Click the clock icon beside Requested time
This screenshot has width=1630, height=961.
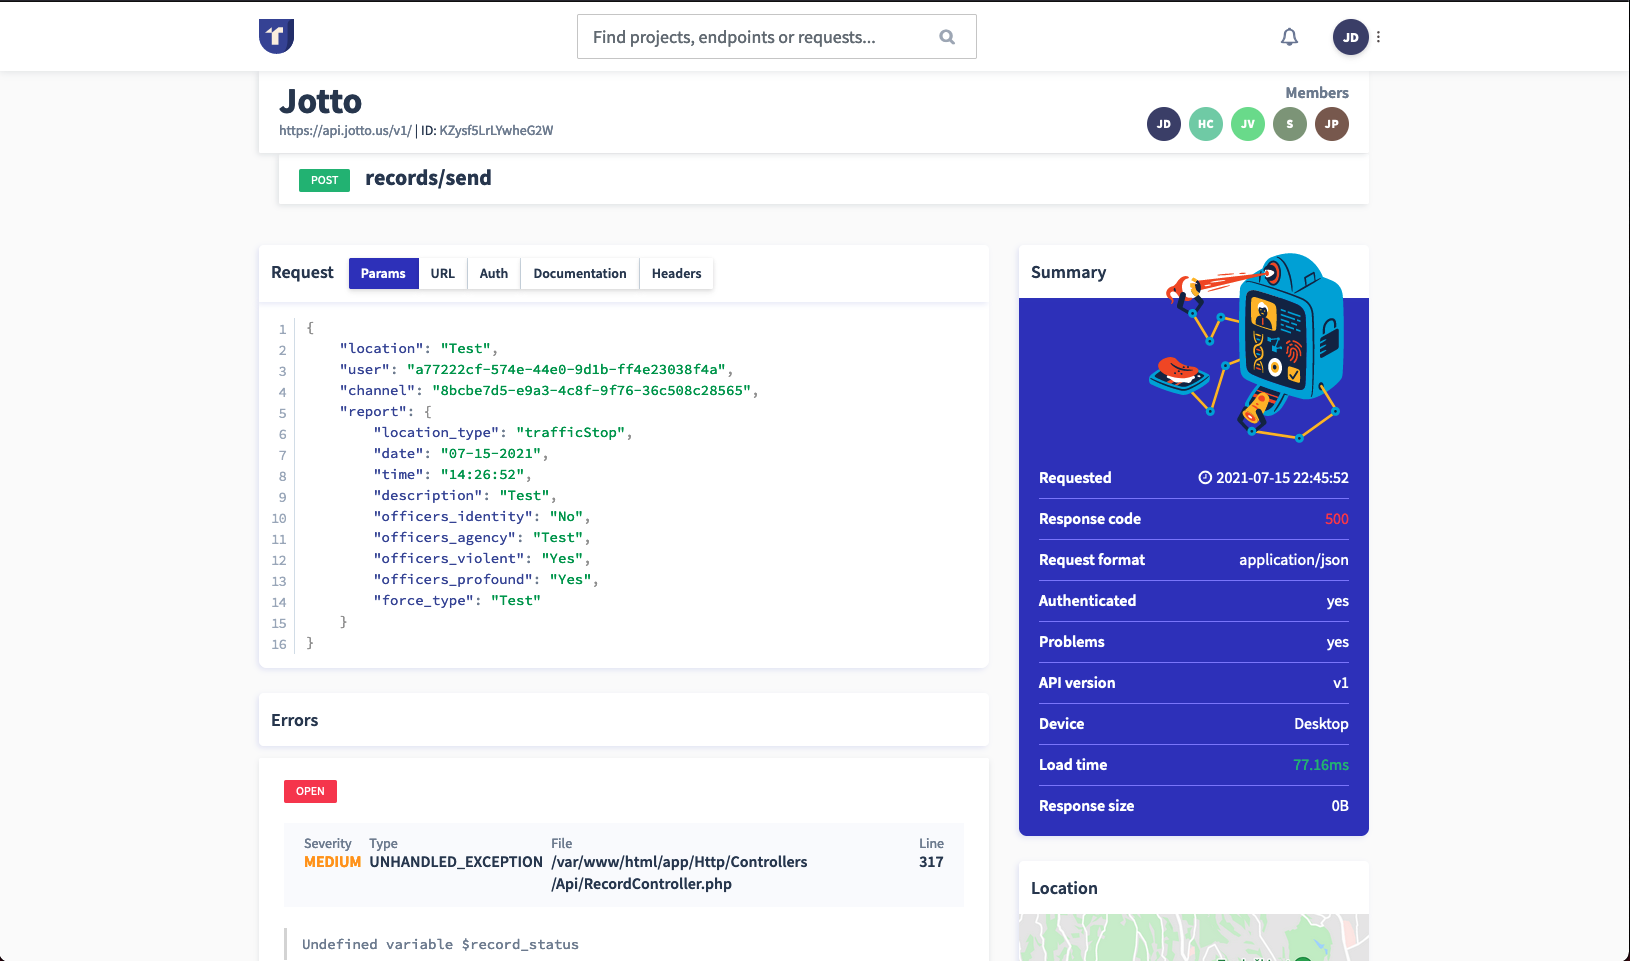pyautogui.click(x=1205, y=478)
